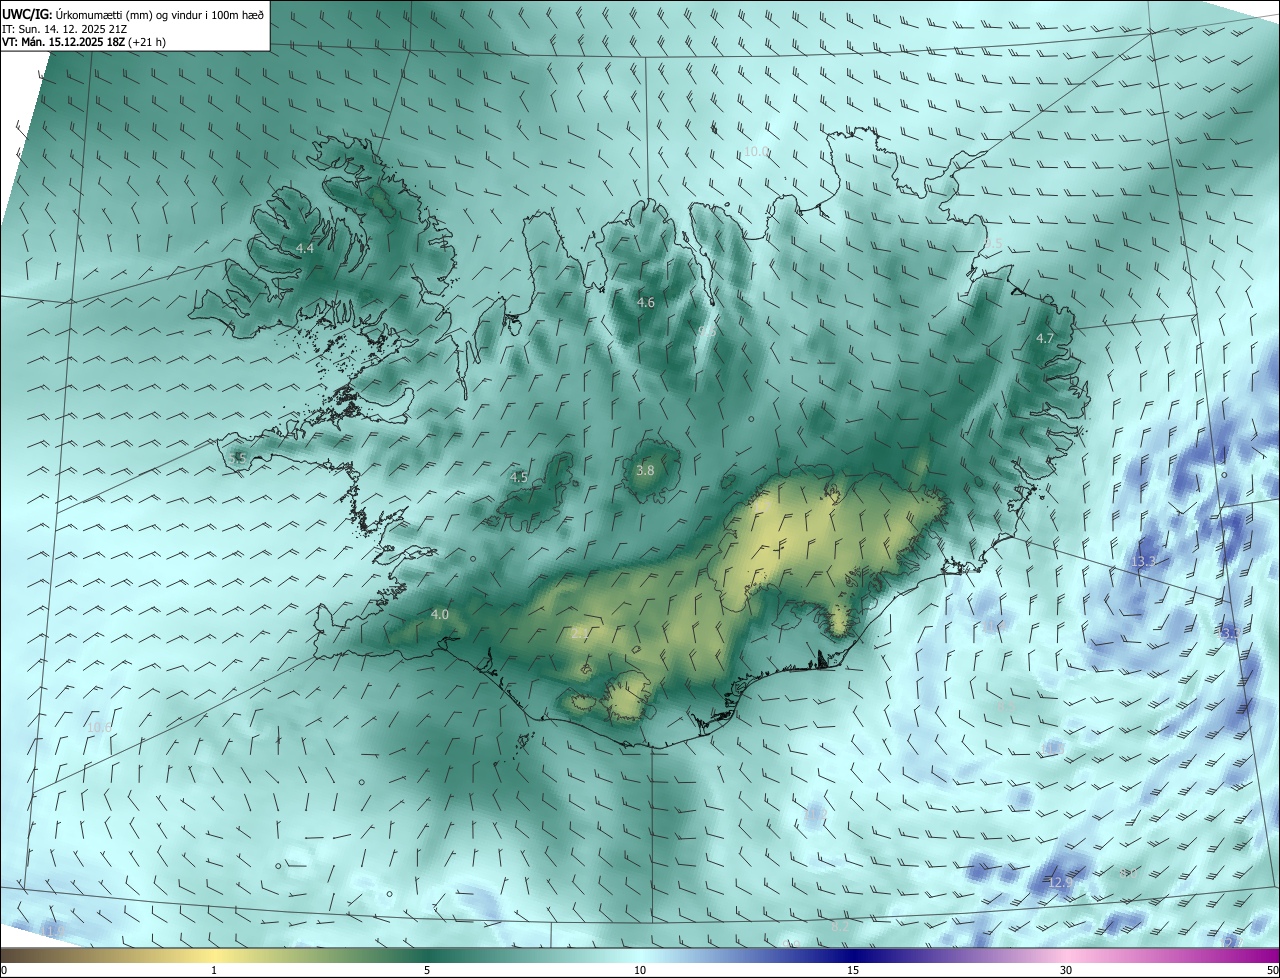Click the map title 'Úrkomumætti (mm) og vindur í 100m hæð'
This screenshot has width=1280, height=978.
coord(161,14)
